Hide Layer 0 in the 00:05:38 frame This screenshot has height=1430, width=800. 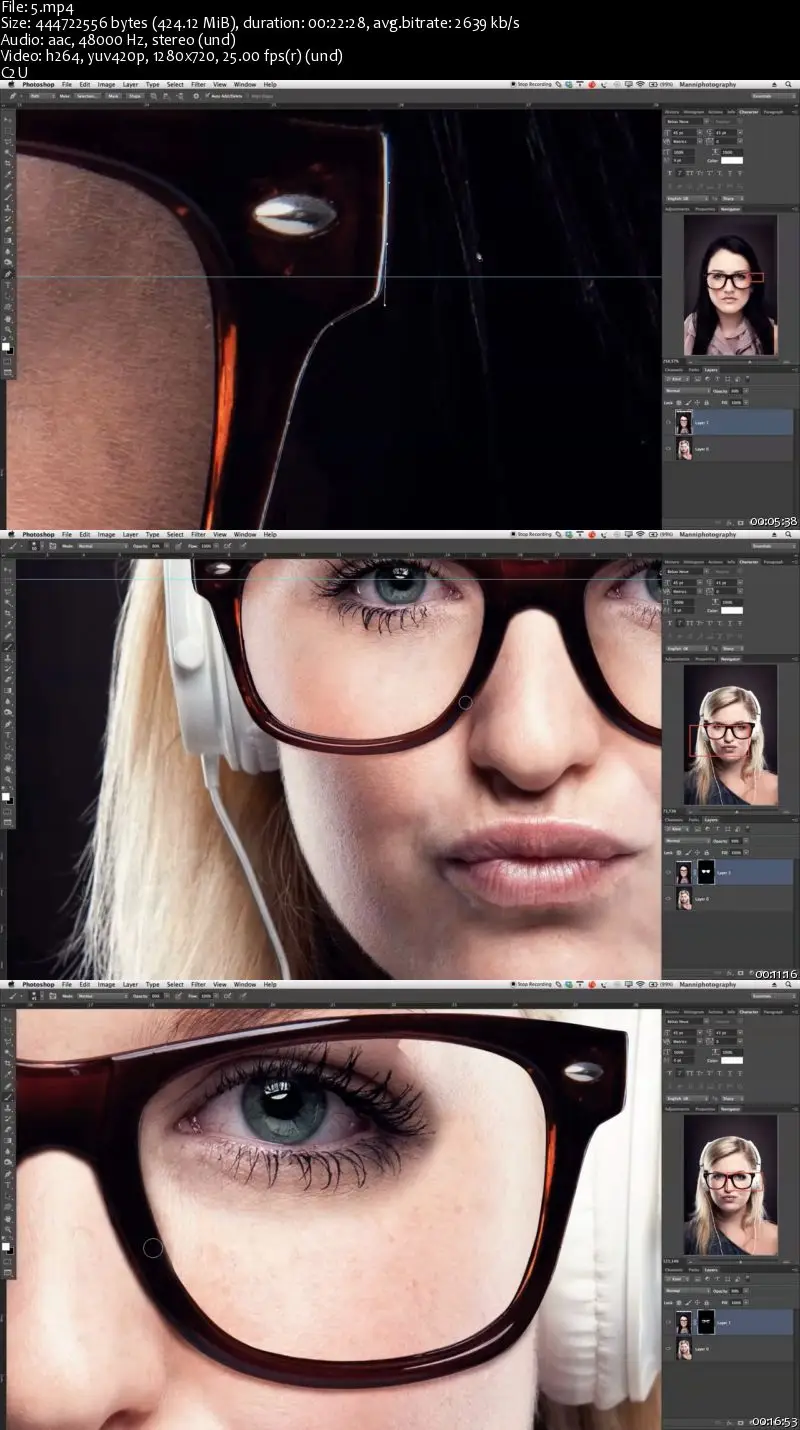668,449
